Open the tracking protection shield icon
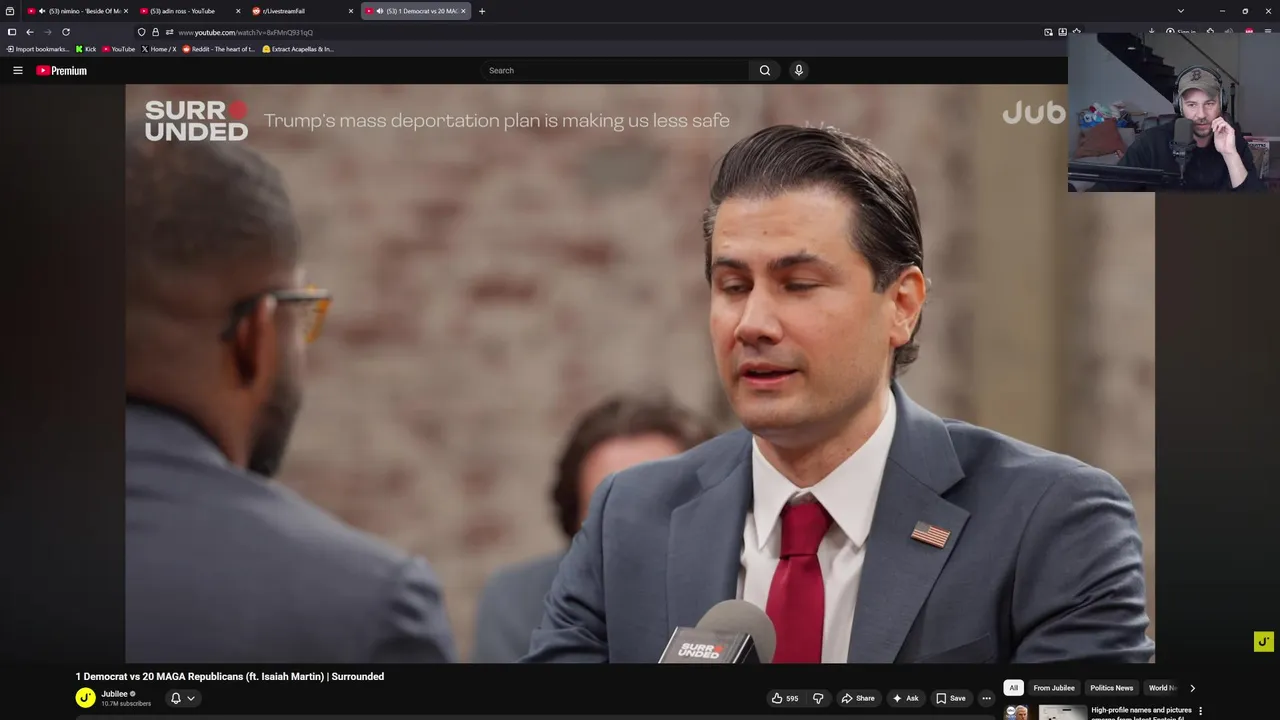The height and width of the screenshot is (720, 1280). point(142,32)
